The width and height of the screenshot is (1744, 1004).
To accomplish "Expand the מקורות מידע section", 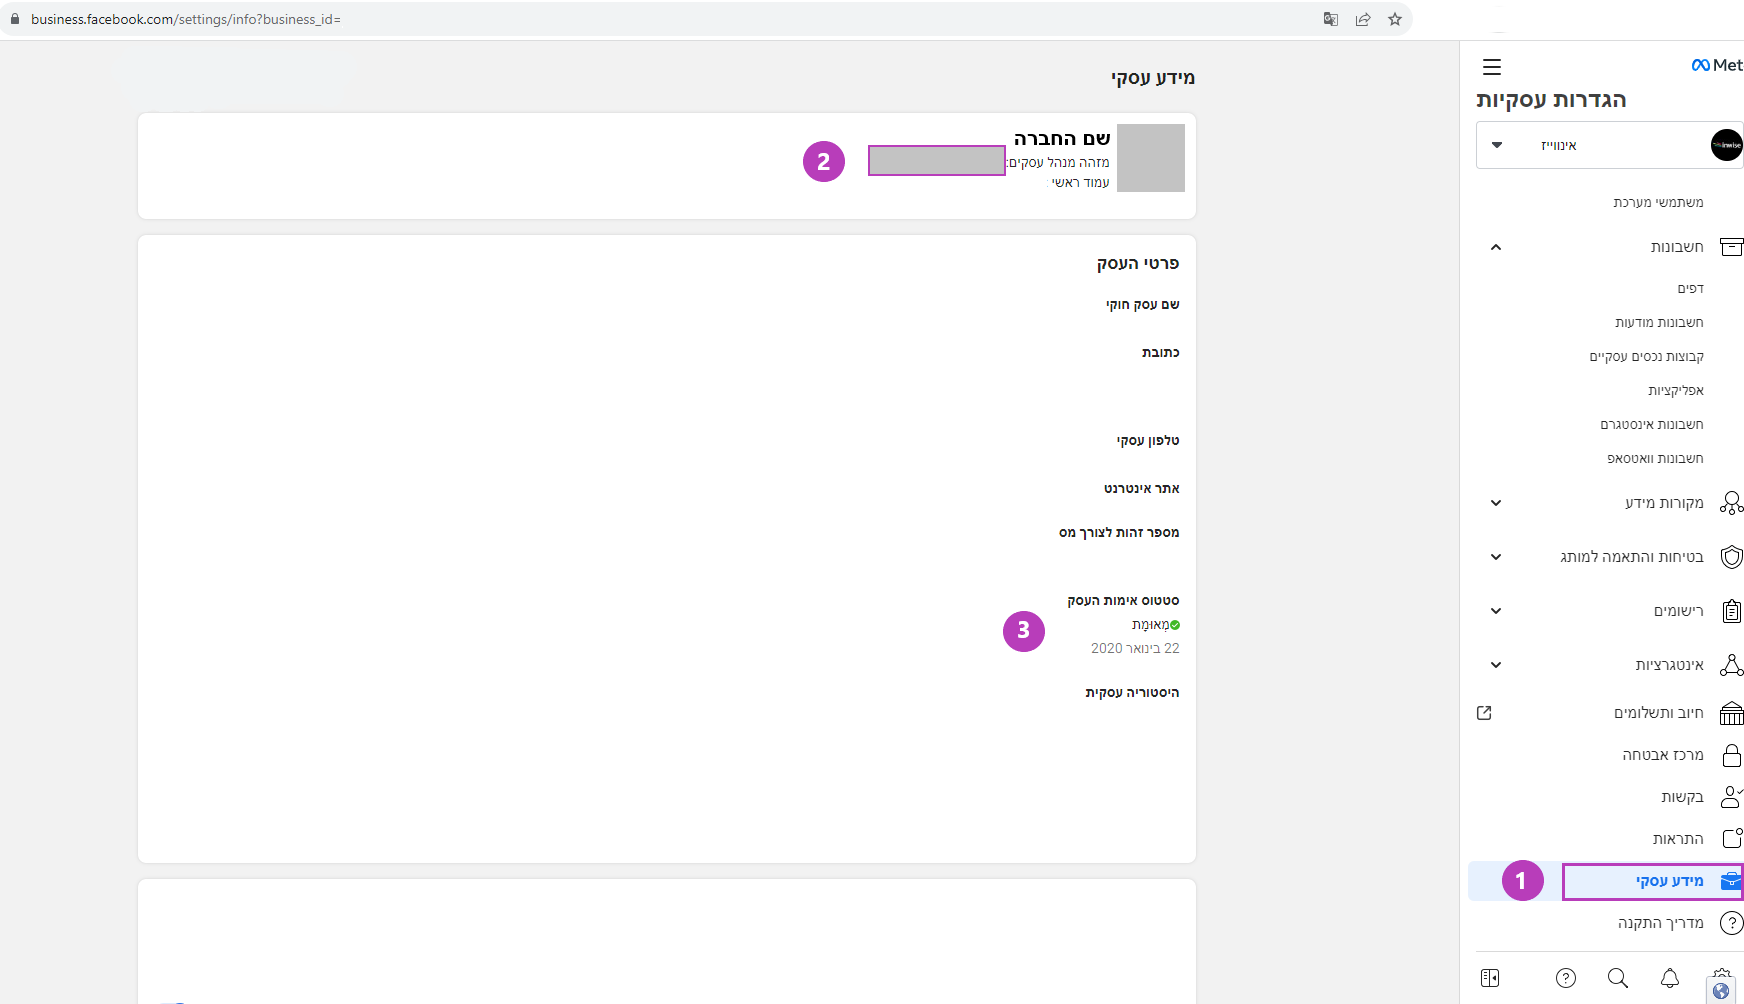I will pyautogui.click(x=1496, y=503).
